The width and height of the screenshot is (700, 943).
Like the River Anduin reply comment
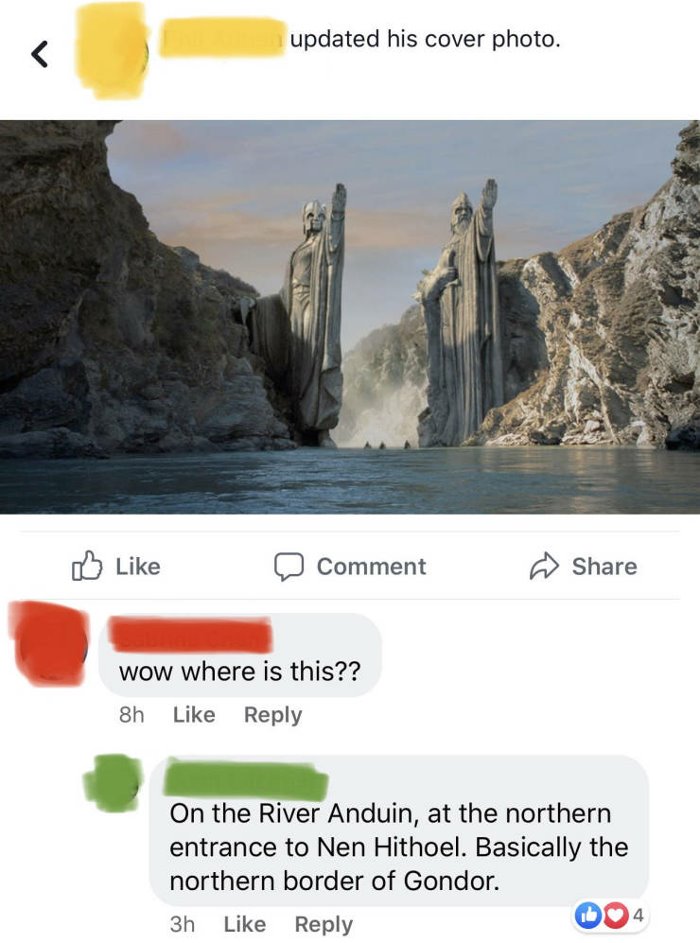(x=245, y=924)
